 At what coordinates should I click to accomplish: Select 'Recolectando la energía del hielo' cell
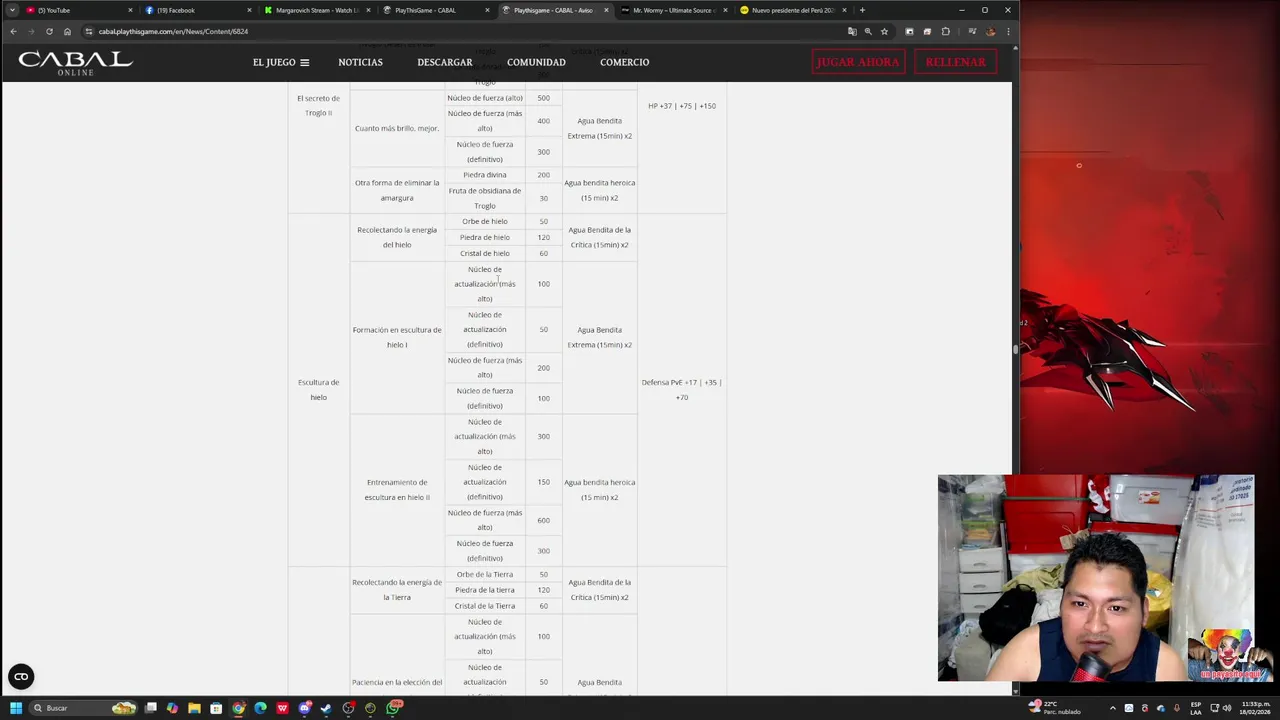pos(397,237)
